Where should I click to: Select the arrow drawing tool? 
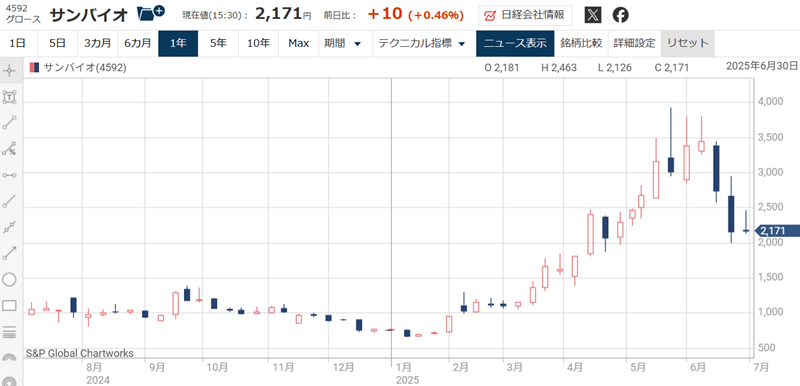click(10, 253)
